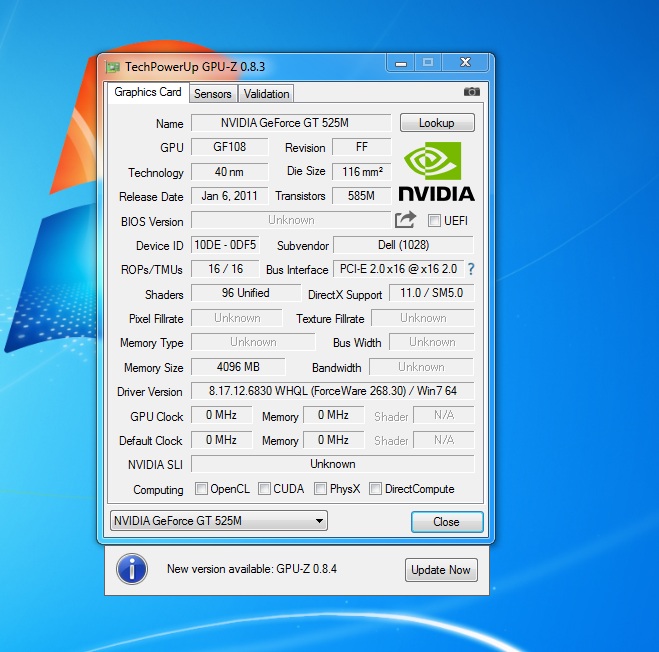Click the GPU Clock row Shader N/A field
659x652 pixels.
coord(444,415)
